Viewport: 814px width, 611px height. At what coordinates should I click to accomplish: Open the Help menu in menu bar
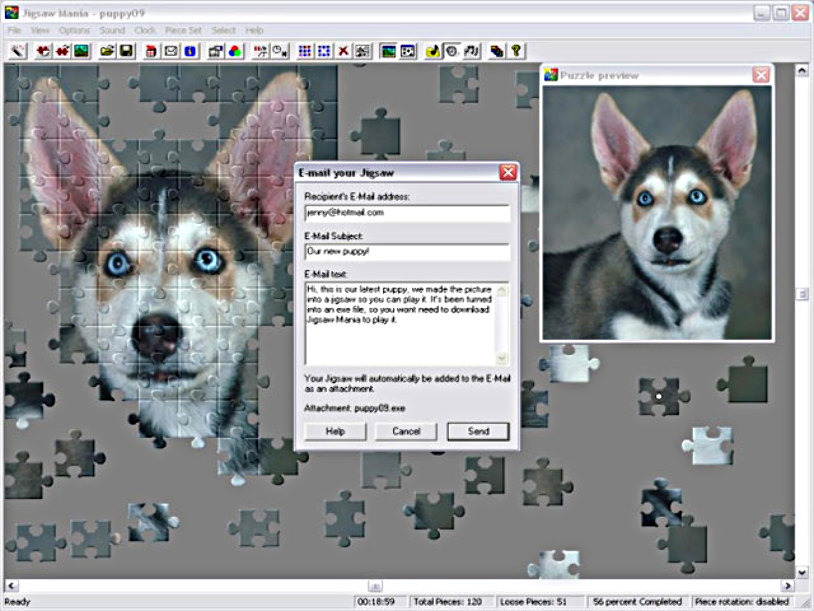coord(254,30)
